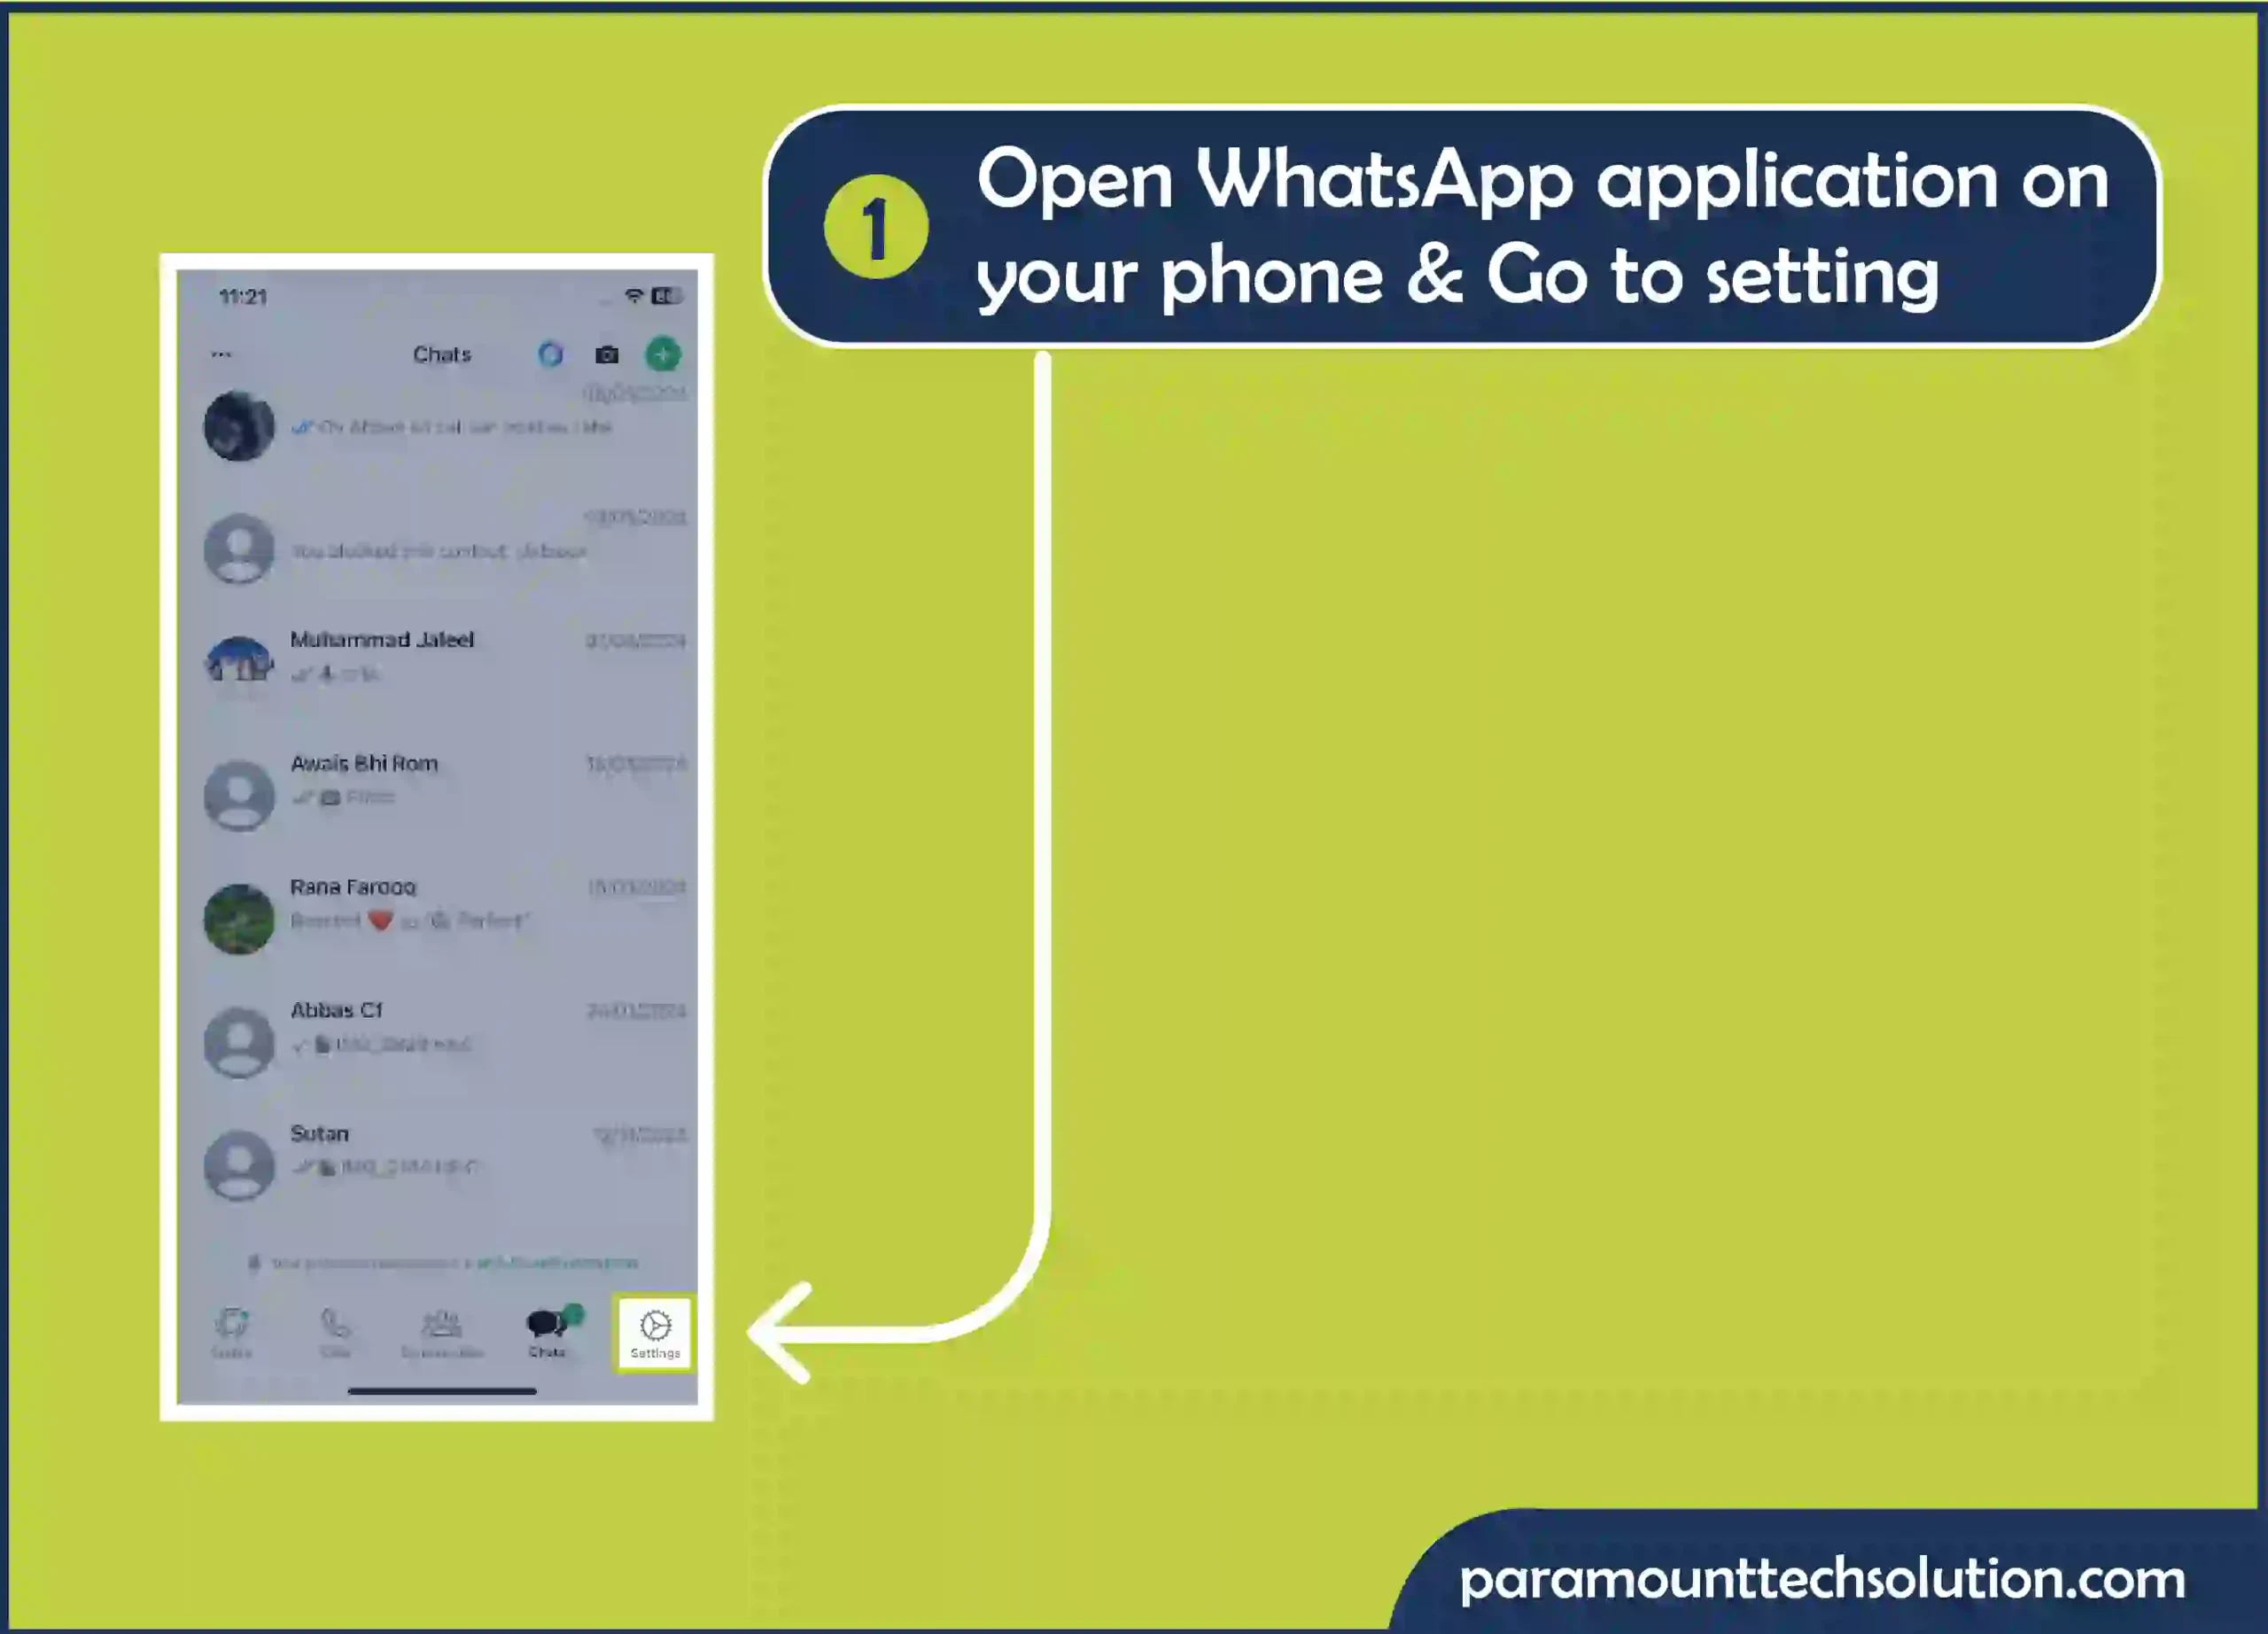This screenshot has height=1634, width=2268.
Task: Select the Chats tab
Action: (x=548, y=1333)
